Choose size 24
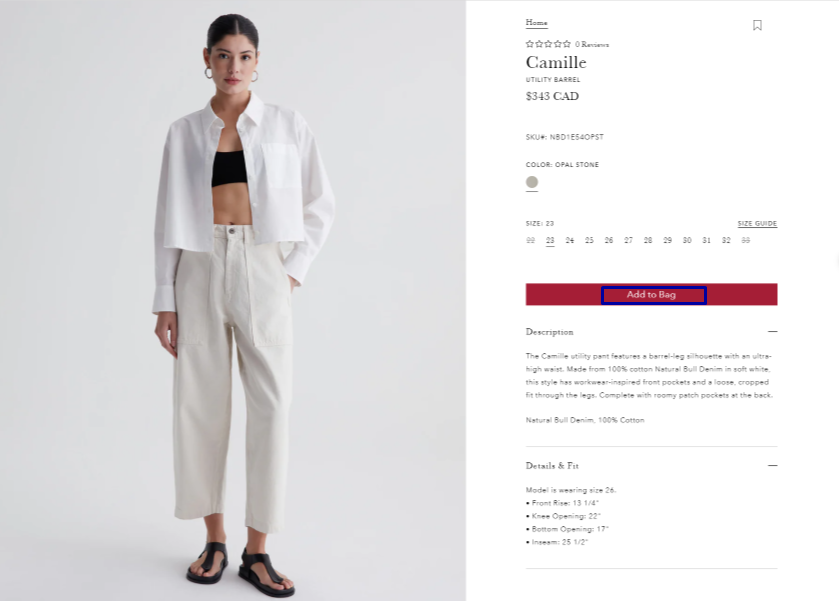Image resolution: width=839 pixels, height=601 pixels. pos(569,240)
